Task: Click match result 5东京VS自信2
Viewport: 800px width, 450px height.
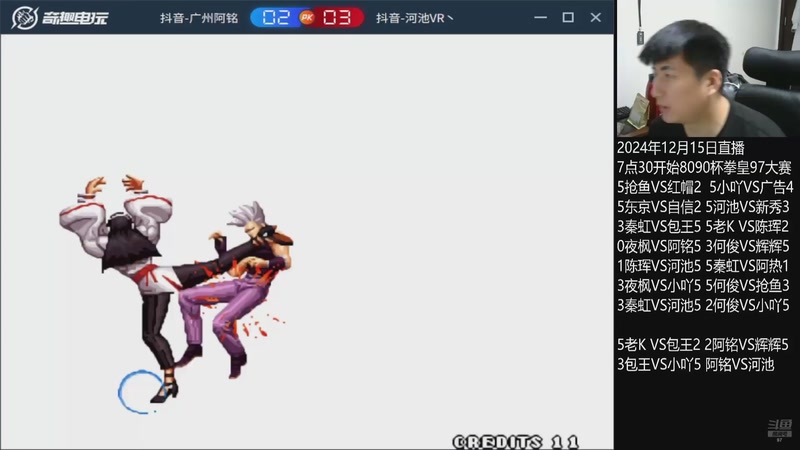Action: 659,207
